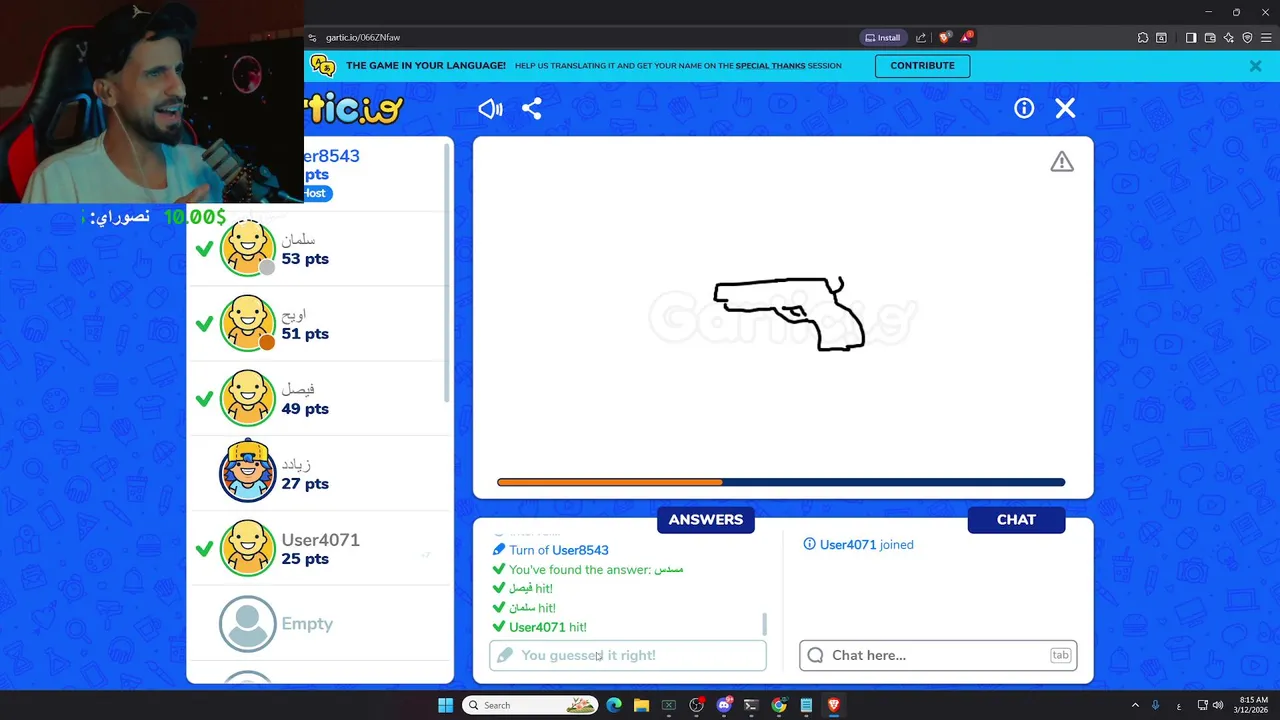Open the volume tray icon
This screenshot has width=1280, height=720.
point(1218,705)
